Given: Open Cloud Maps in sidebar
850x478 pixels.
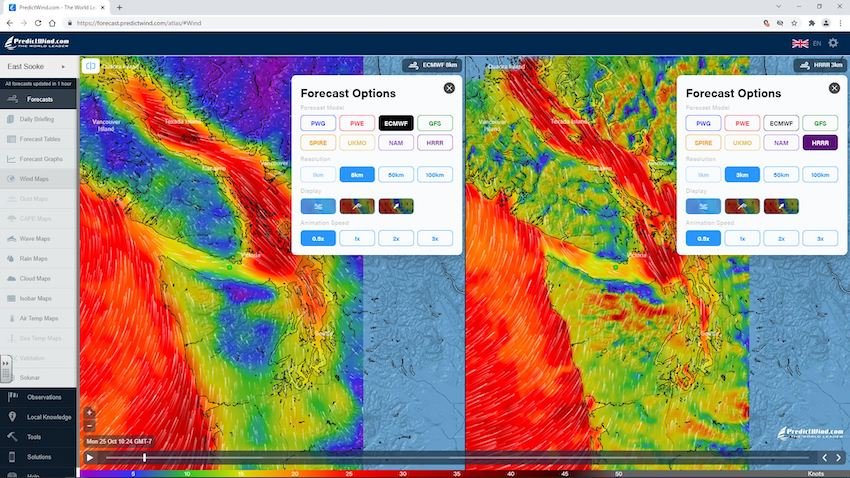Looking at the screenshot, I should (x=38, y=279).
